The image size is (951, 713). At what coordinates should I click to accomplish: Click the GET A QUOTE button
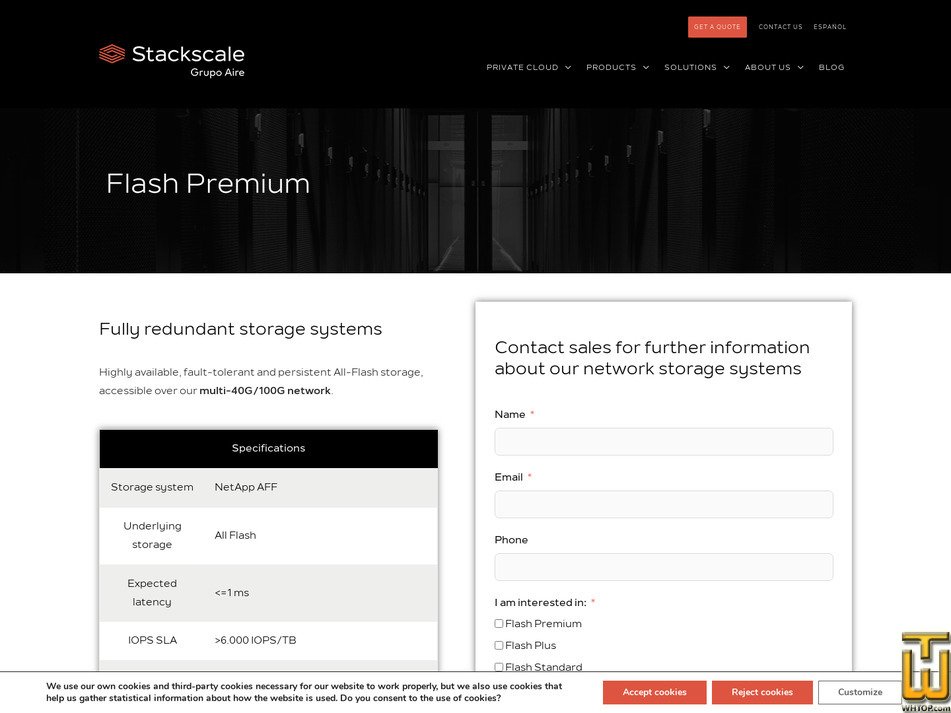[x=717, y=27]
